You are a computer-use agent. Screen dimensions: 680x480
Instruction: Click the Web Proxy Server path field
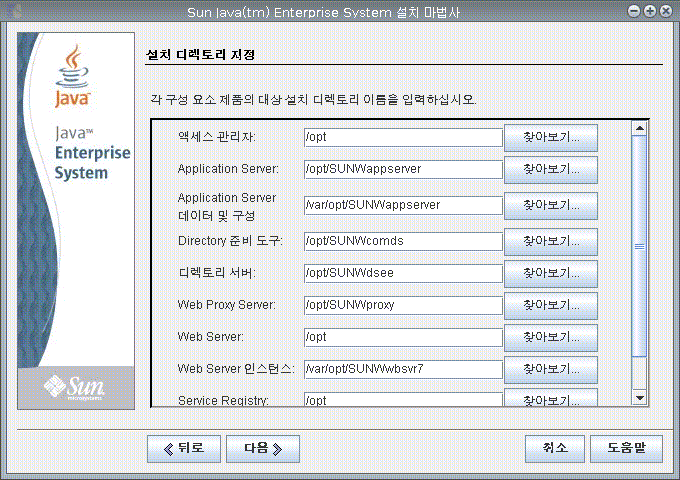click(x=403, y=305)
